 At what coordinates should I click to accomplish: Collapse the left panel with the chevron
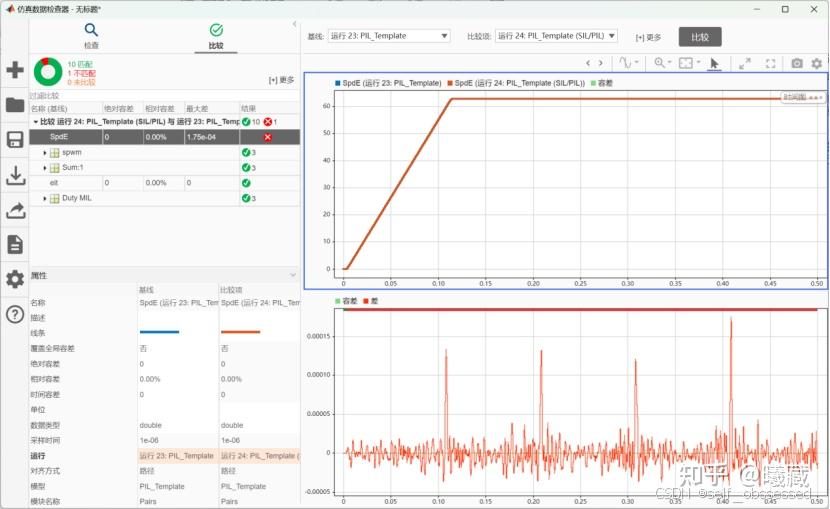[x=295, y=24]
